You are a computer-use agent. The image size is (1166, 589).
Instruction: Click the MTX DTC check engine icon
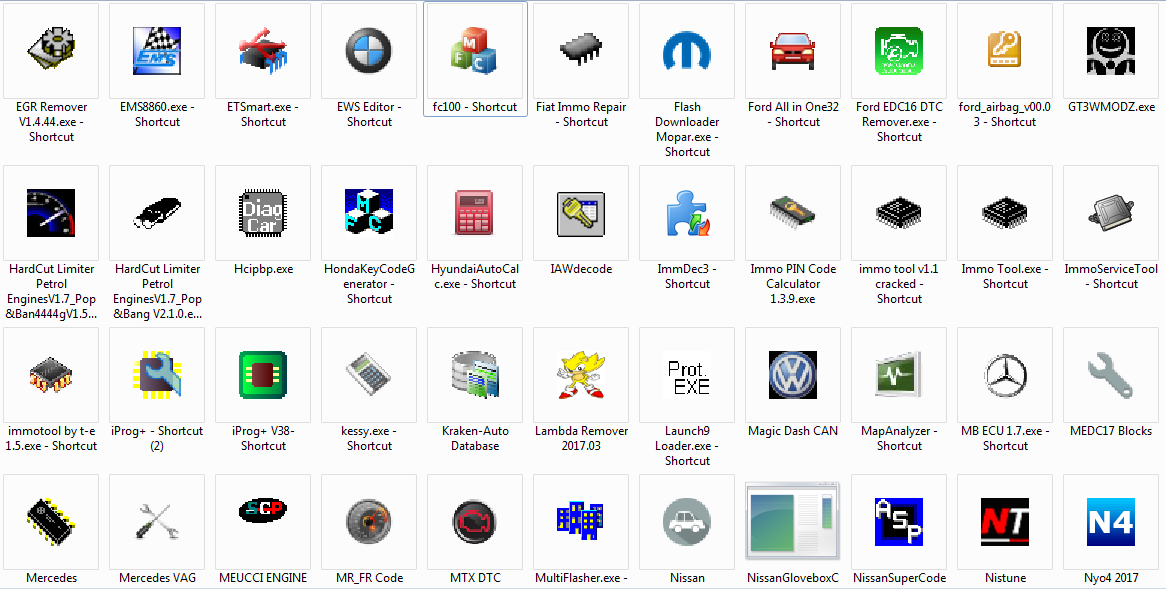[475, 521]
